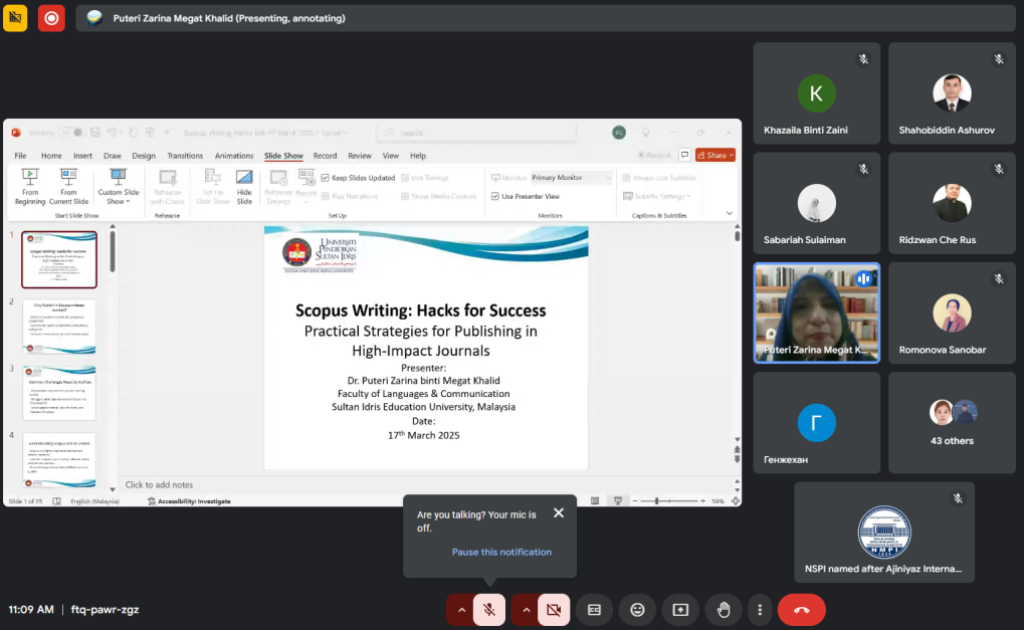Expand video settings arrow beside camera
The width and height of the screenshot is (1024, 630).
coord(526,609)
